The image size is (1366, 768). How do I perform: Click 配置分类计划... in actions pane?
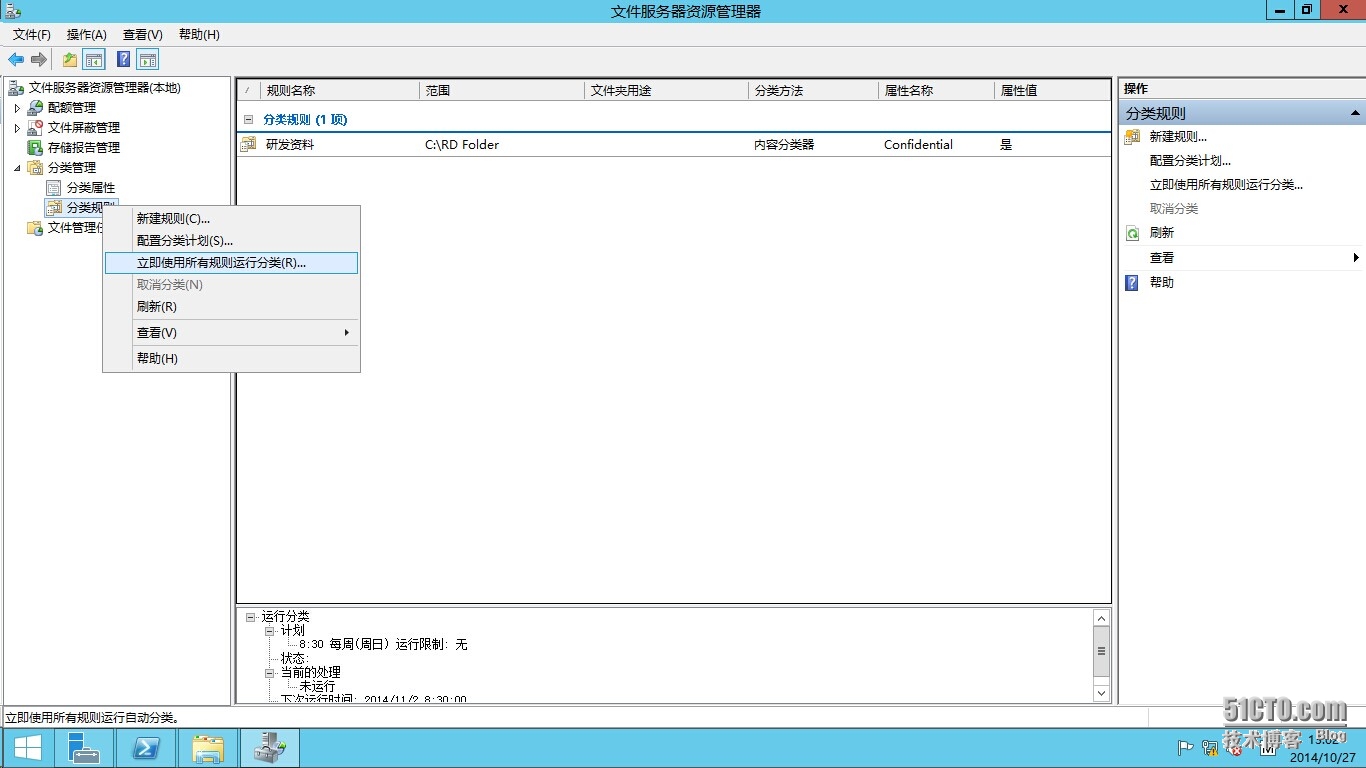click(x=1190, y=161)
